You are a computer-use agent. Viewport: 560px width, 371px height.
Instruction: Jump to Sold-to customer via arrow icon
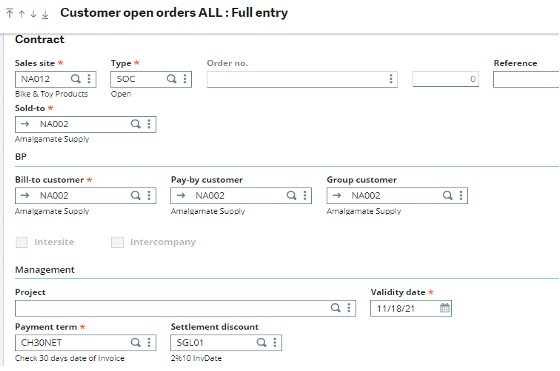click(25, 124)
